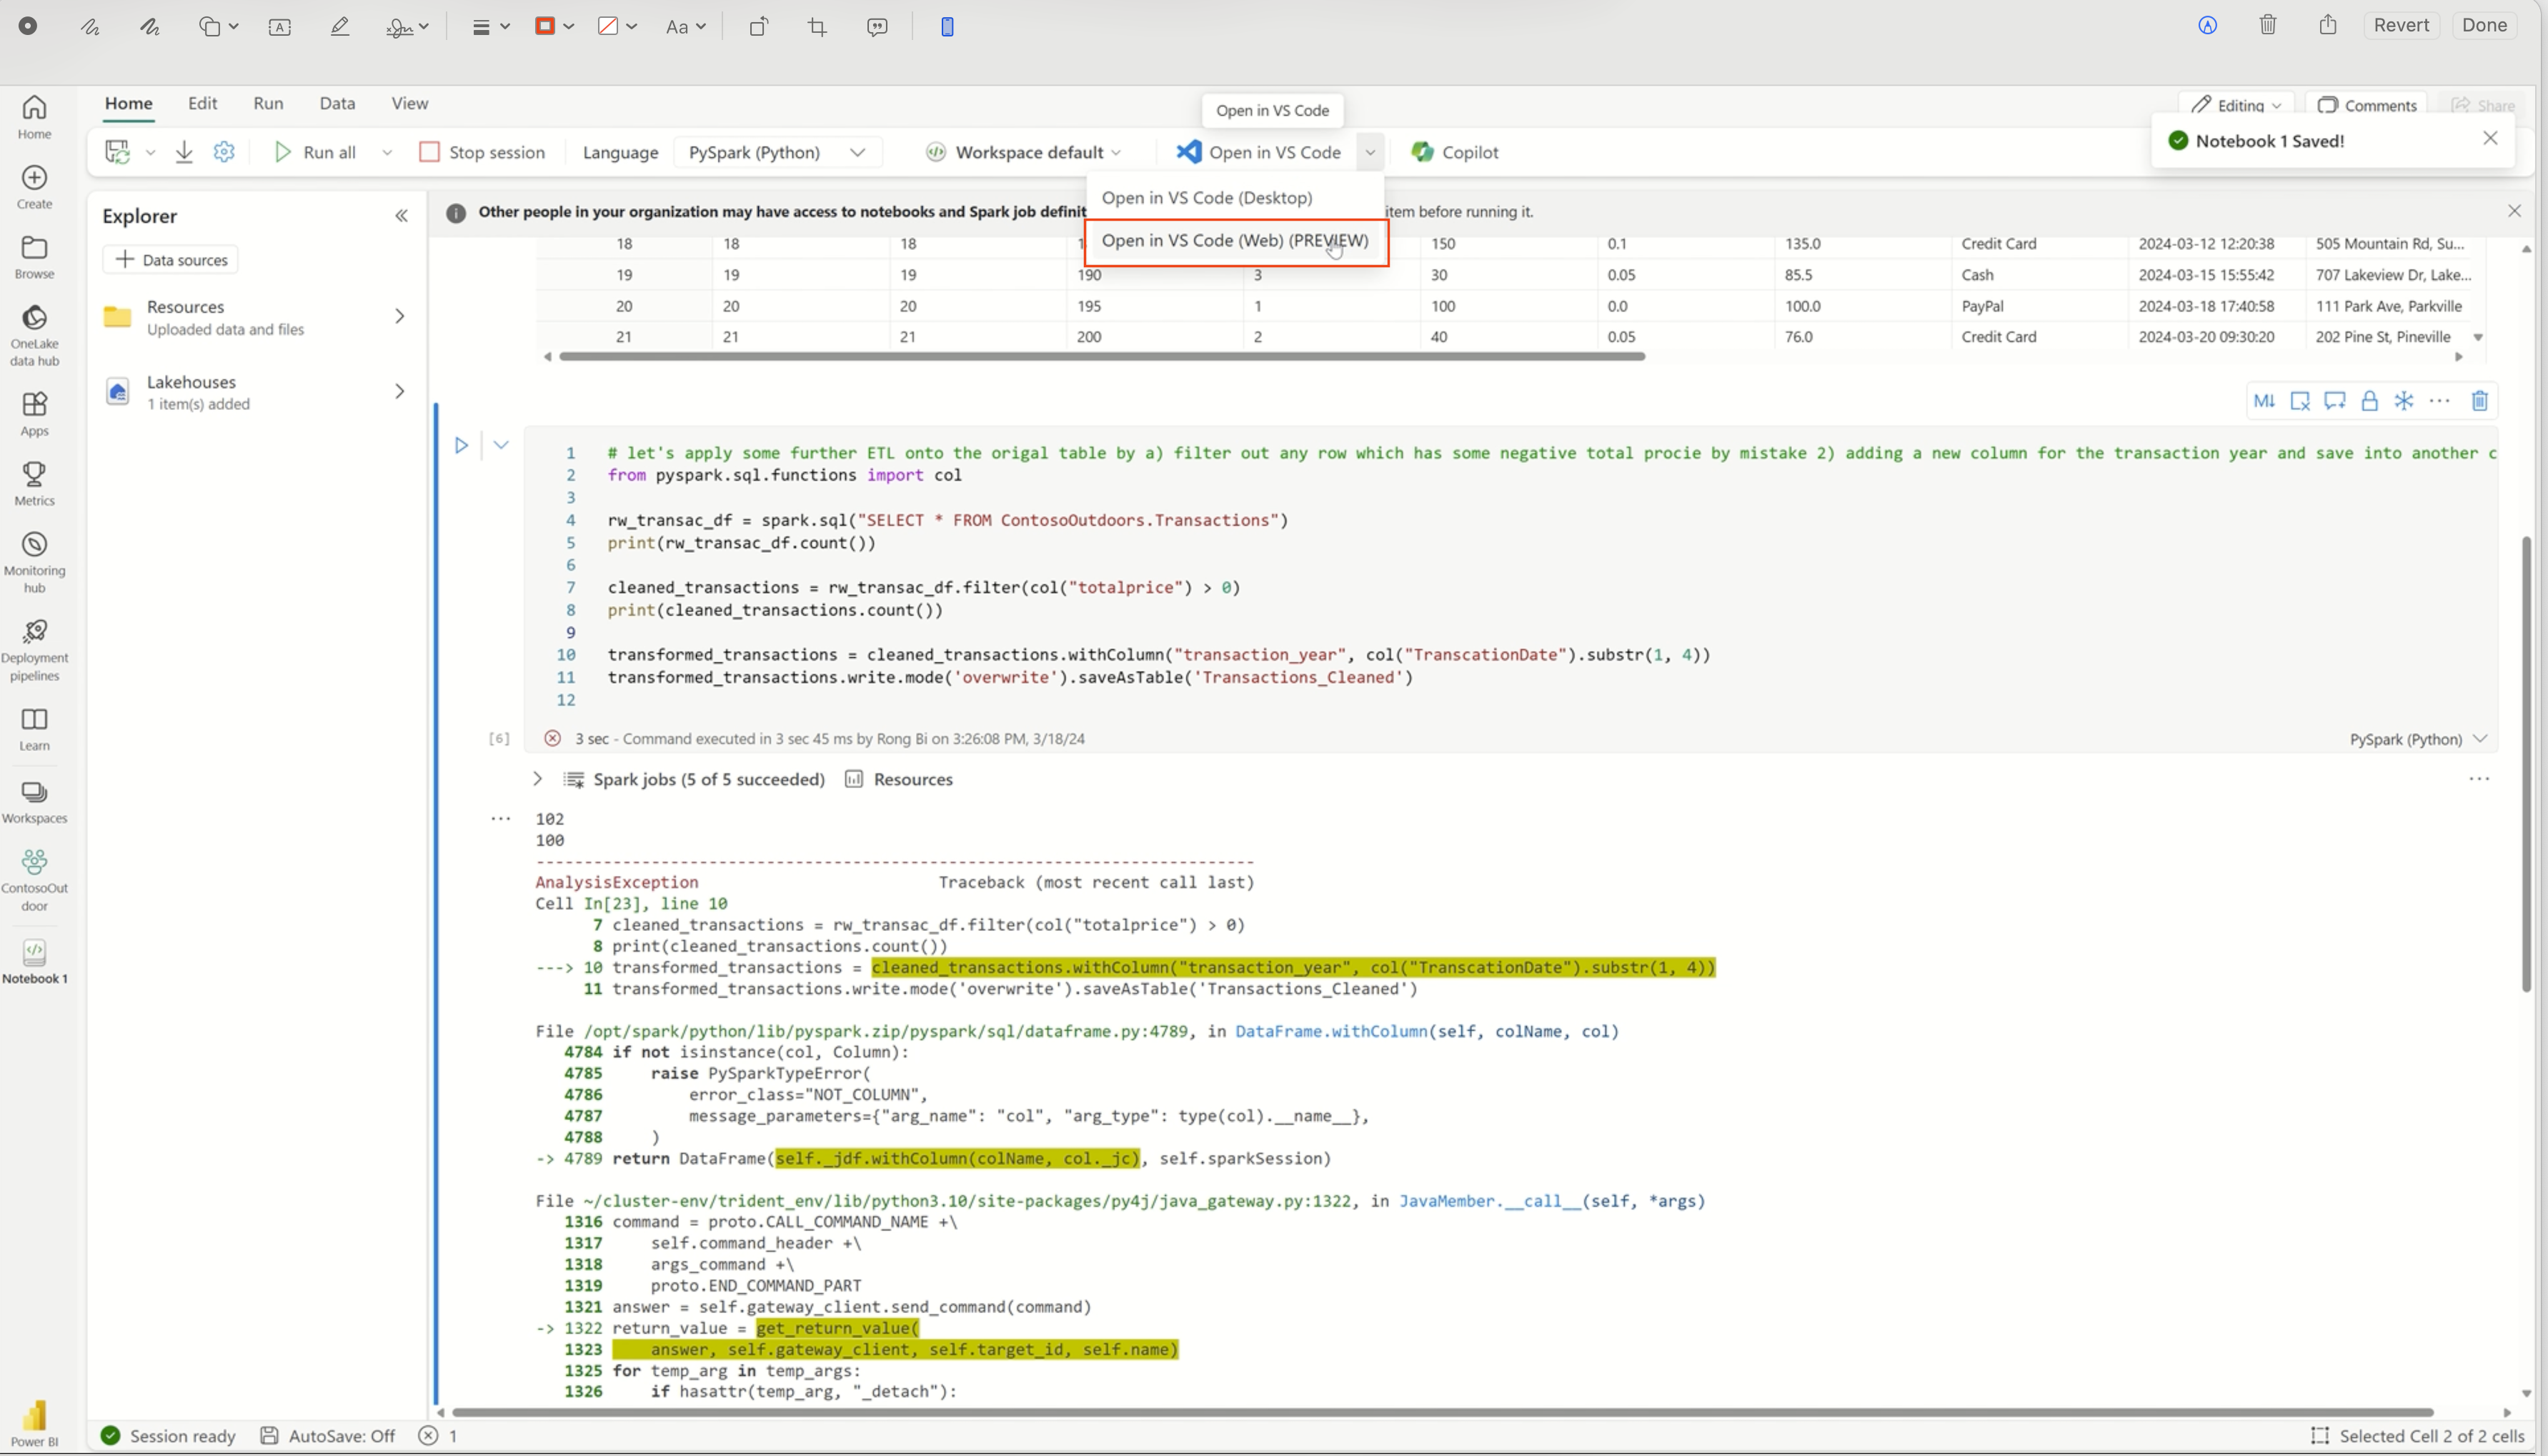
Task: Switch to the Edit ribbon tab
Action: [202, 103]
